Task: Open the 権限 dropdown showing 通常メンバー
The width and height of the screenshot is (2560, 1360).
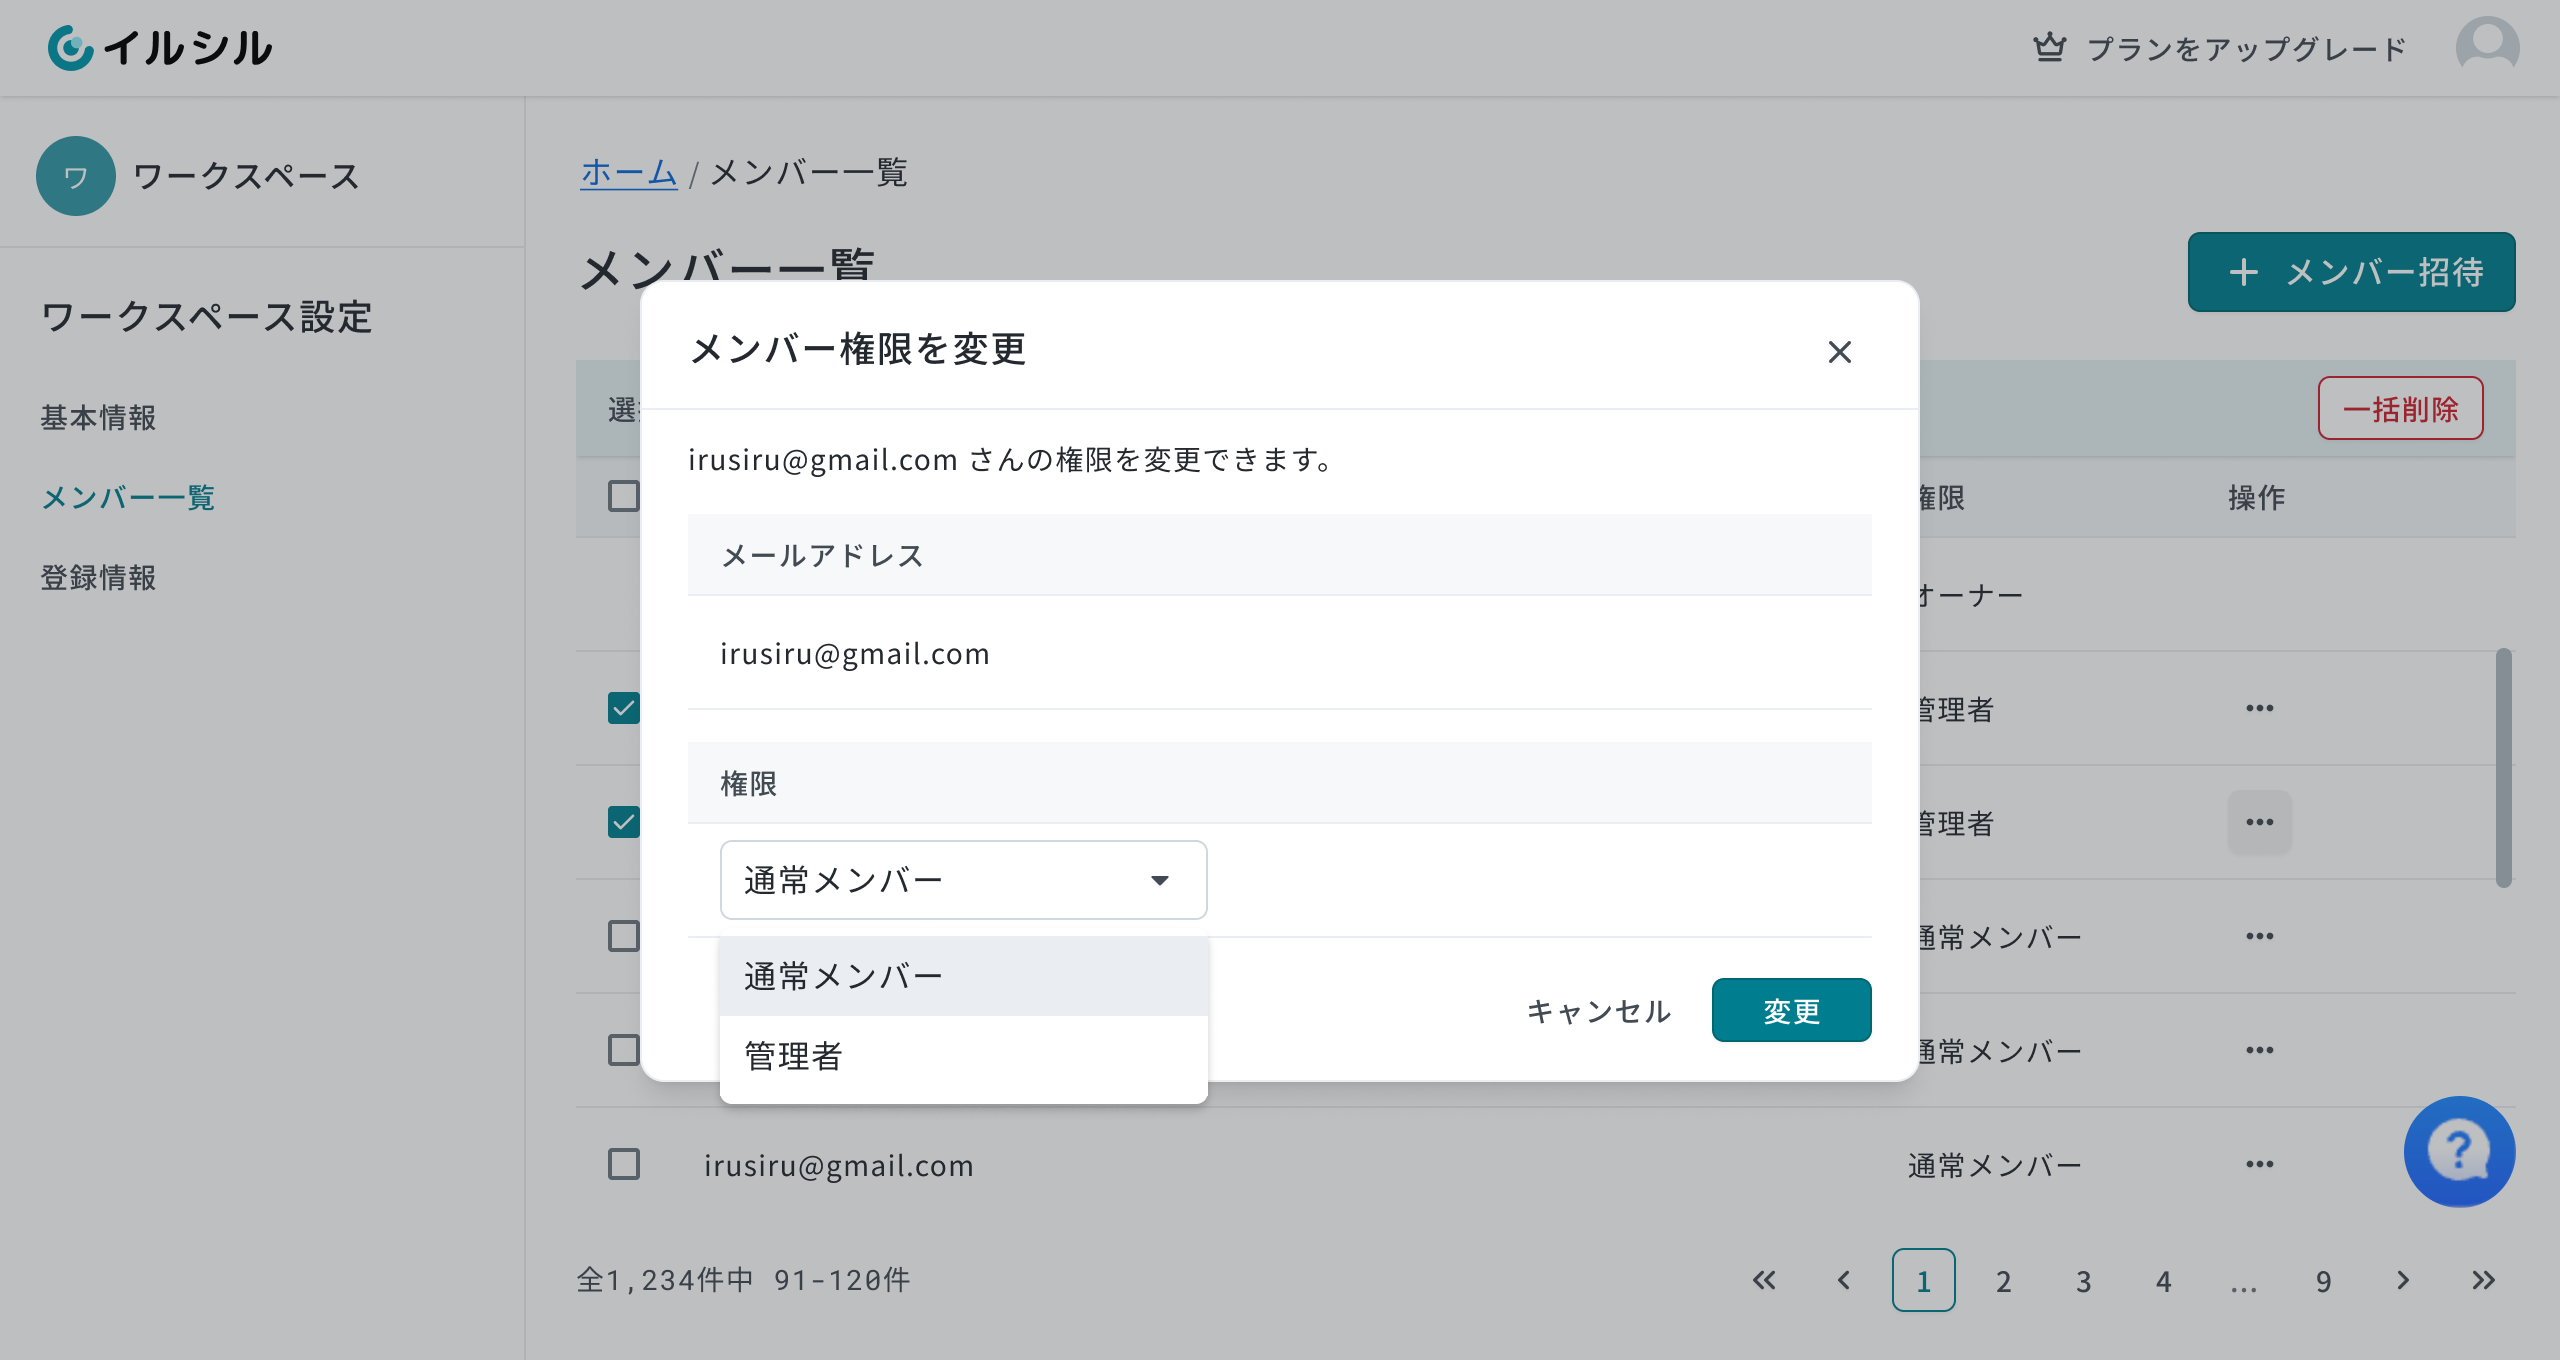Action: [963, 880]
